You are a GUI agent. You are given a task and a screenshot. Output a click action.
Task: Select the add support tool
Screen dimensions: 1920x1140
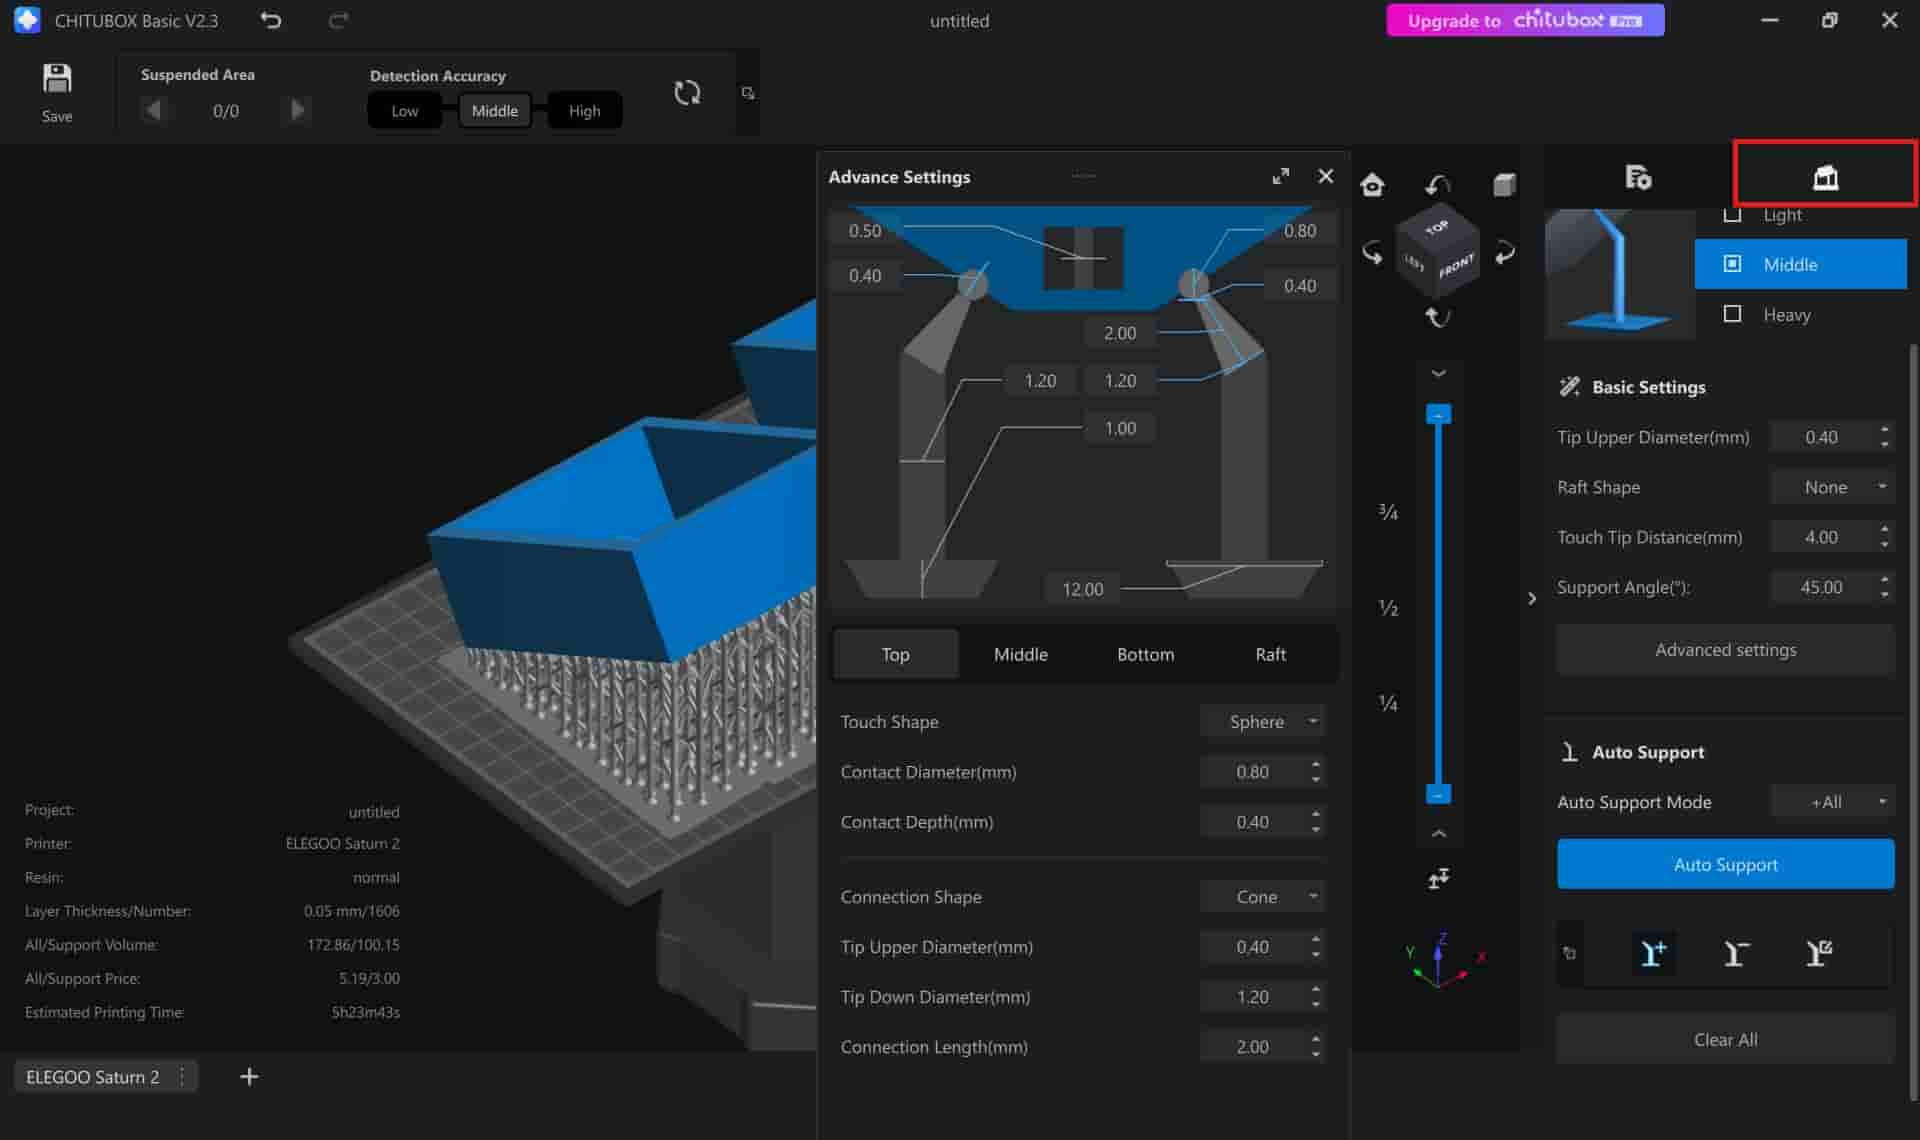1653,953
